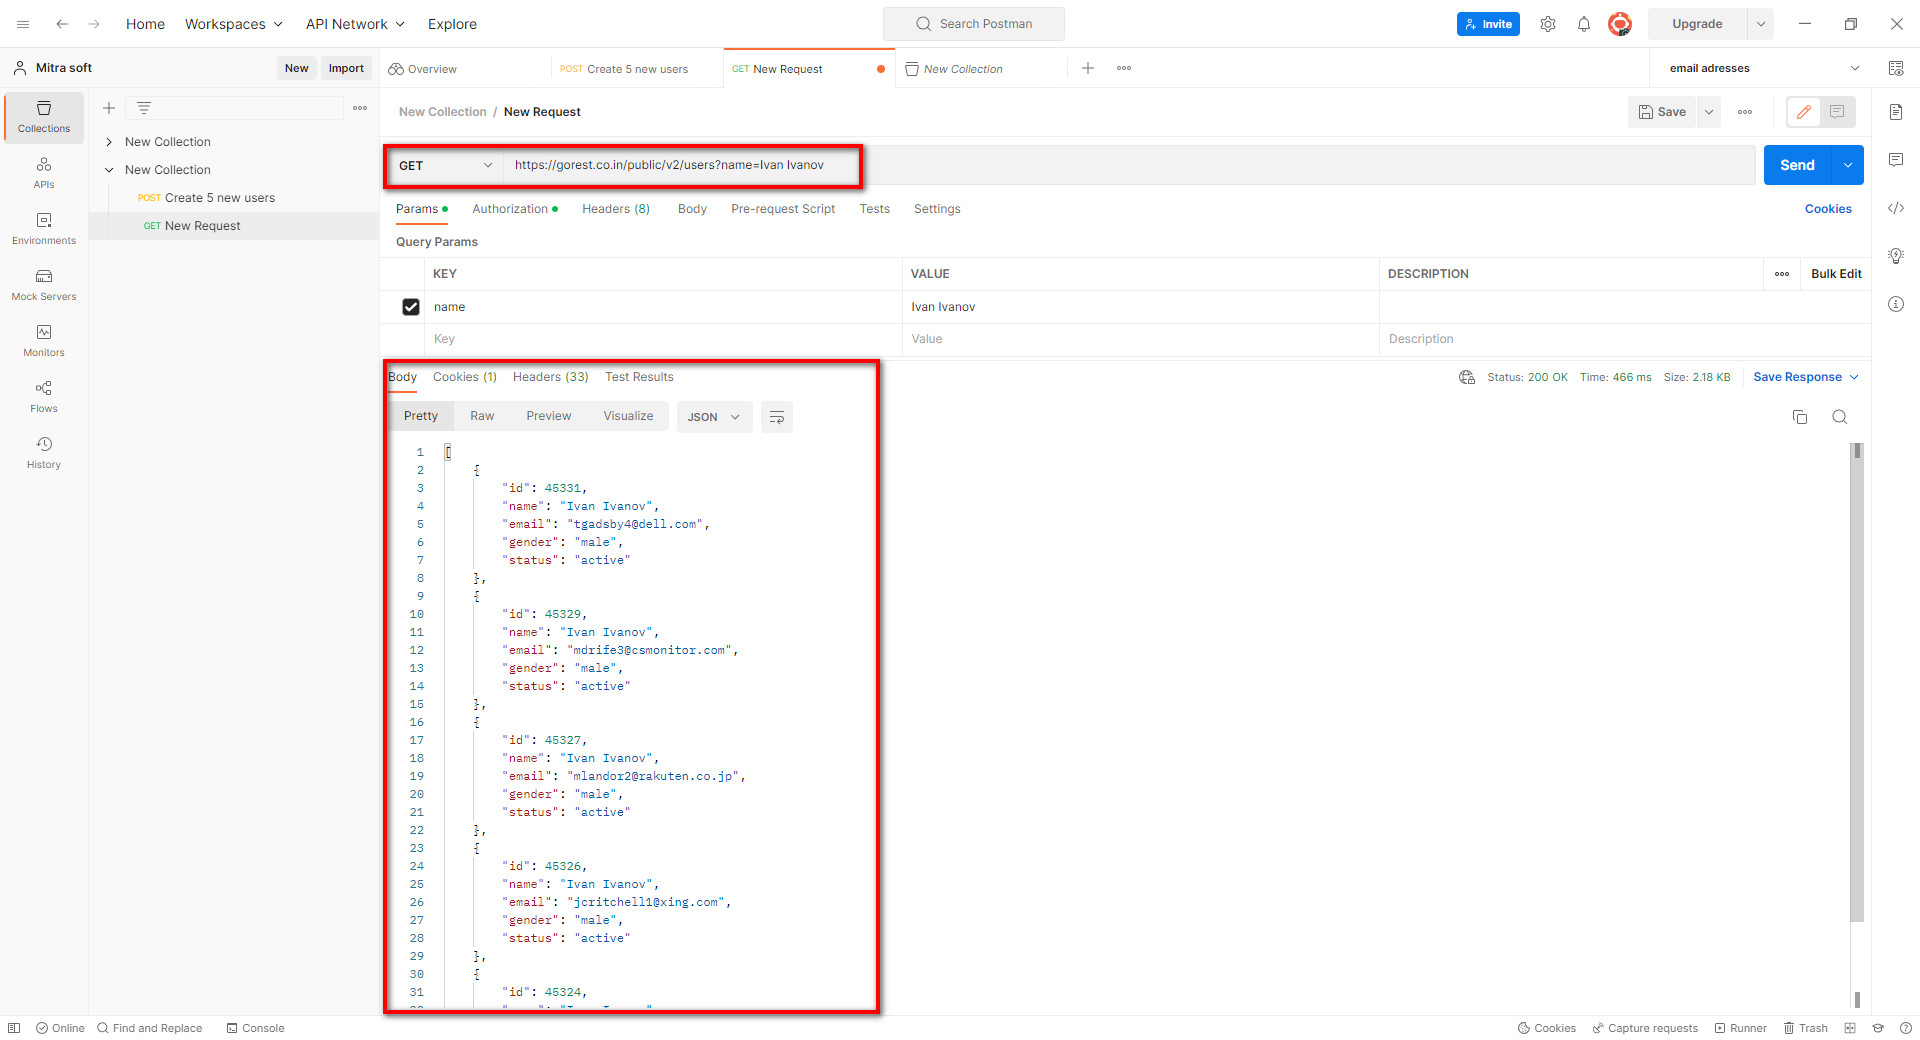1920x1040 pixels.
Task: Click Save Response link
Action: [x=1806, y=377]
